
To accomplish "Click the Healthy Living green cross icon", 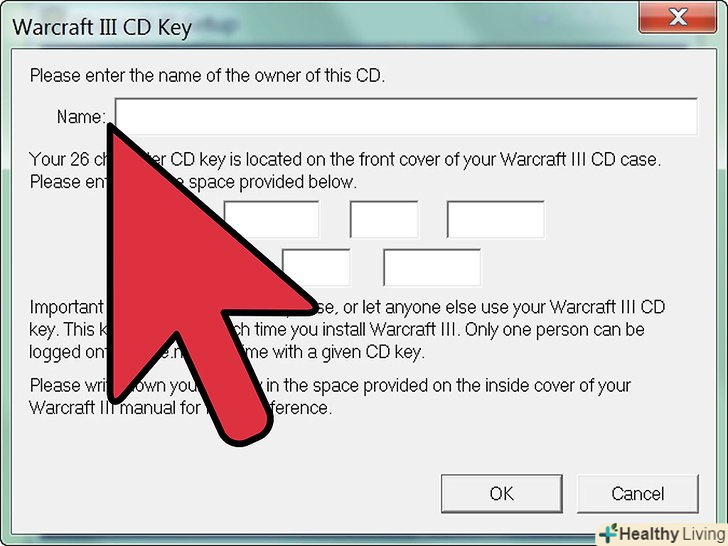I will coord(609,534).
